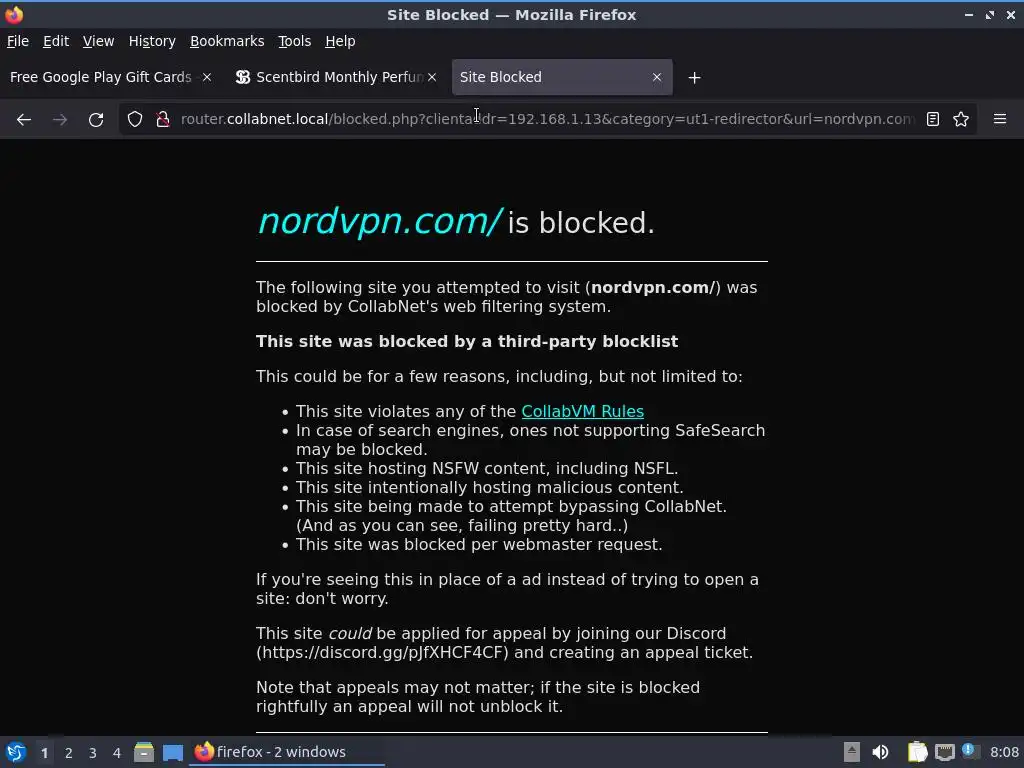
Task: Close the Site Blocked tab
Action: click(x=657, y=77)
